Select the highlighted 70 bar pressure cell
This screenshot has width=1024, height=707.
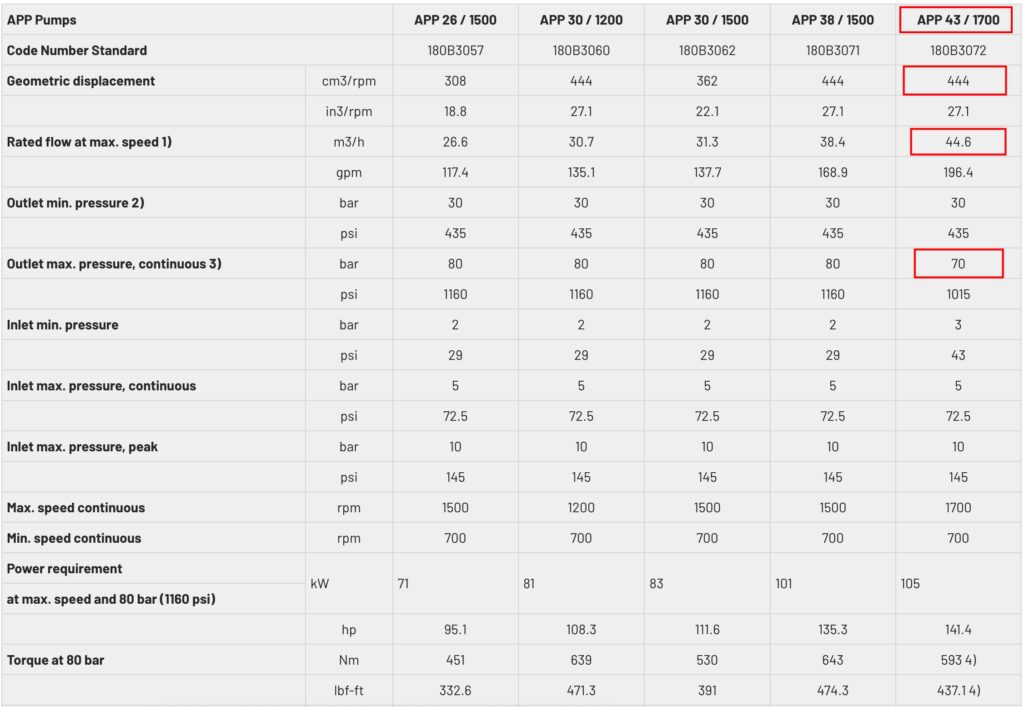(958, 264)
